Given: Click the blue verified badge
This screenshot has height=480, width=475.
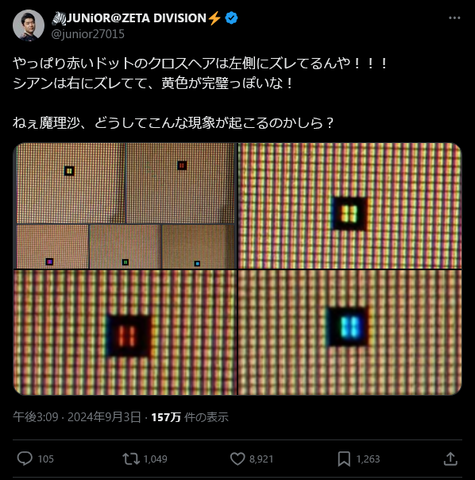Looking at the screenshot, I should (231, 18).
